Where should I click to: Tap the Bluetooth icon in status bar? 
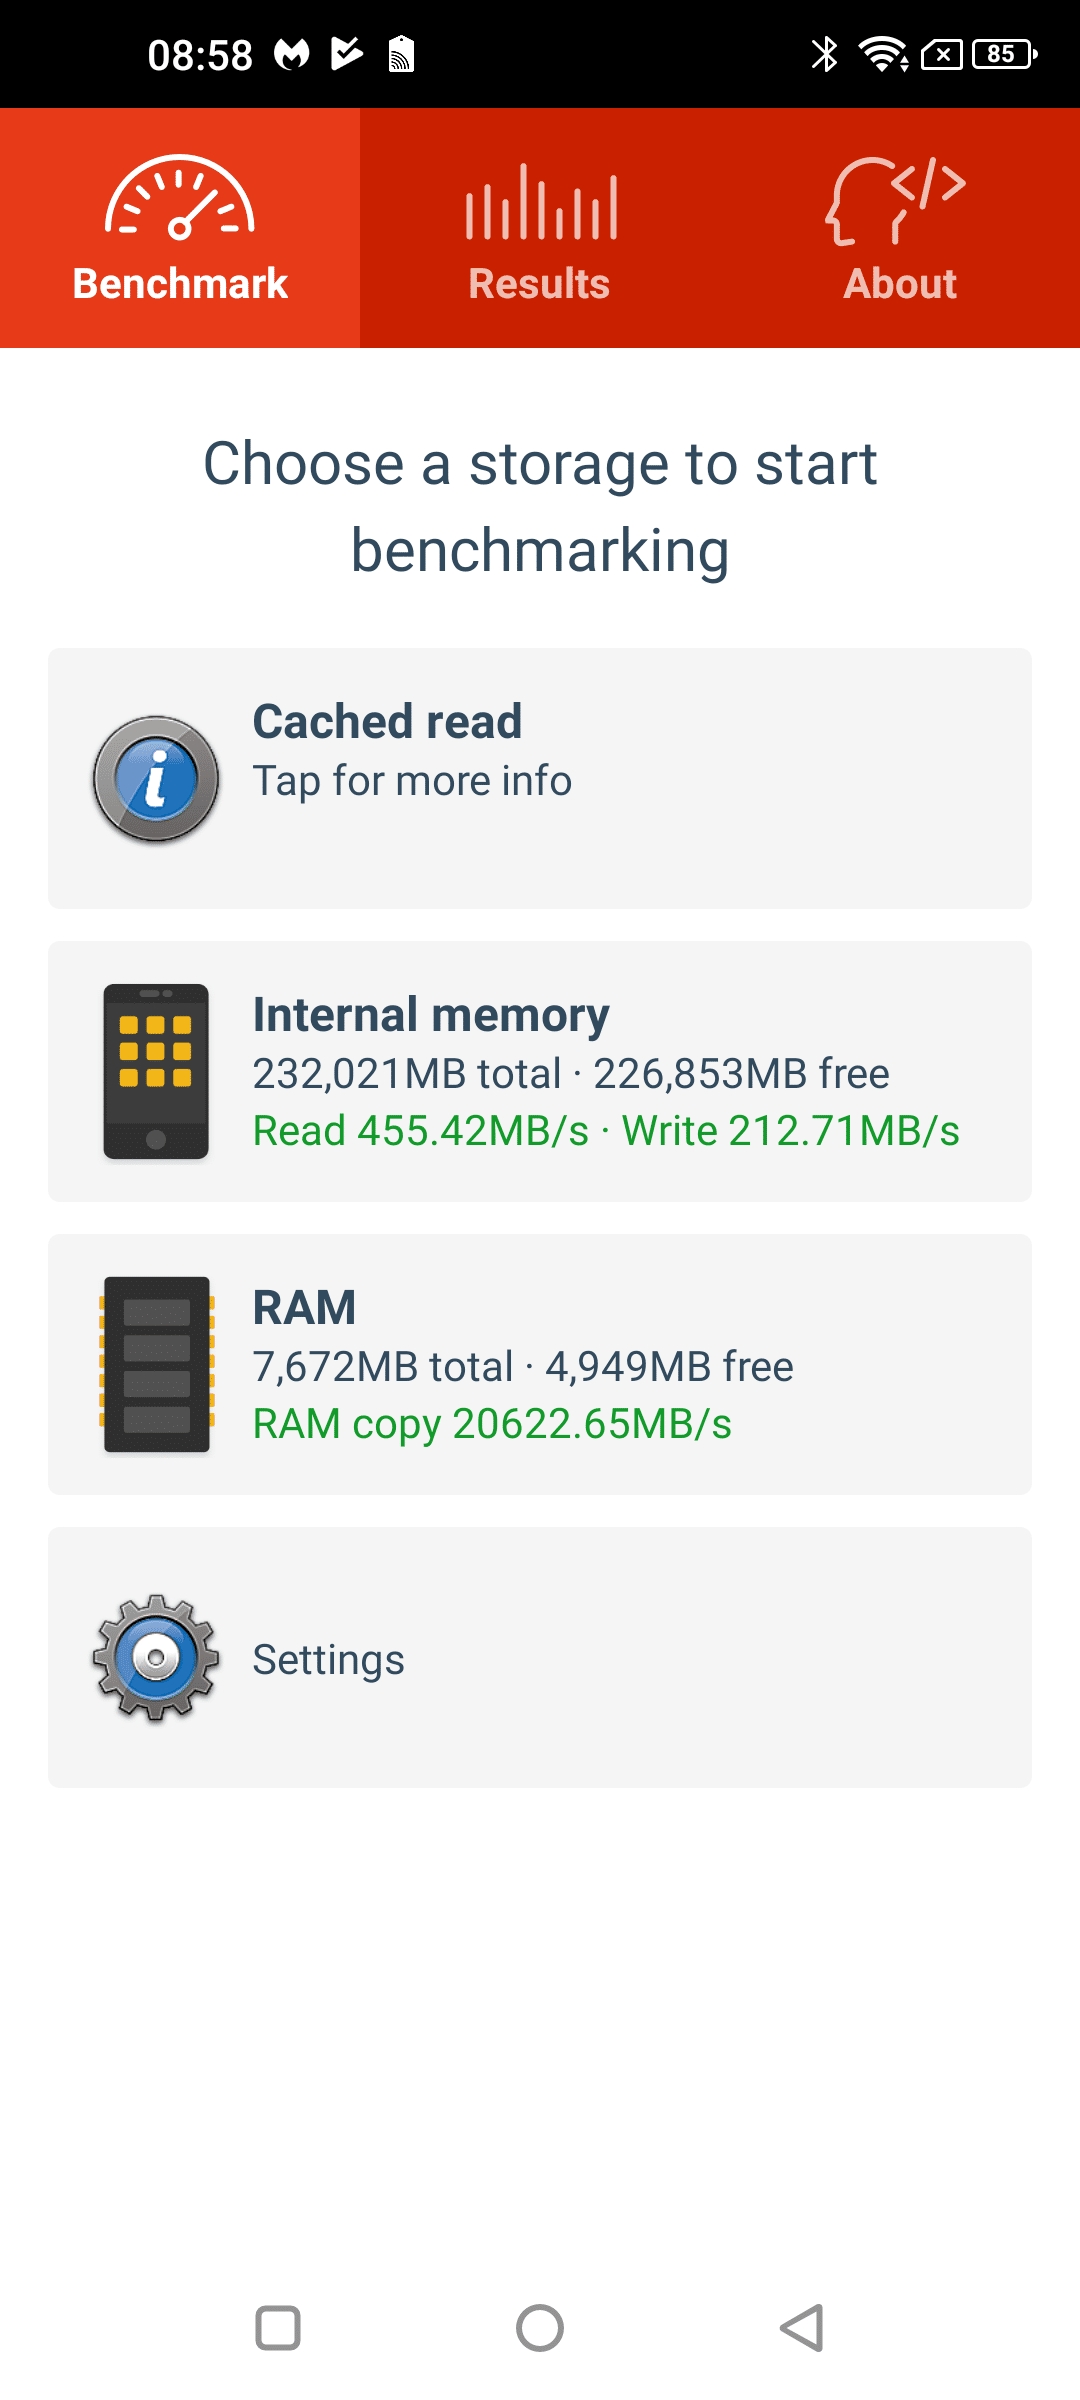[825, 54]
